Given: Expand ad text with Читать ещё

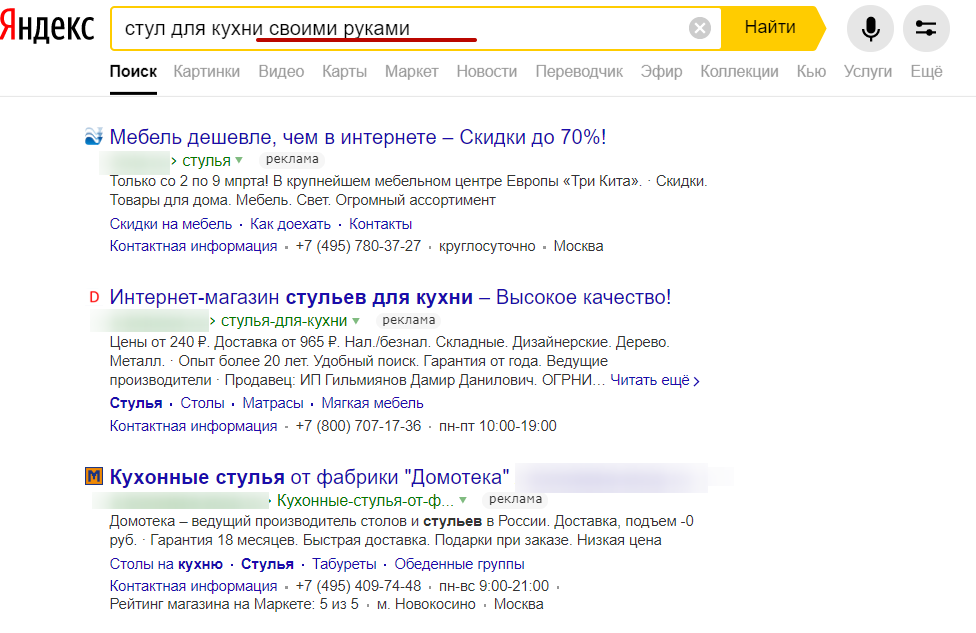Looking at the screenshot, I should [x=655, y=380].
